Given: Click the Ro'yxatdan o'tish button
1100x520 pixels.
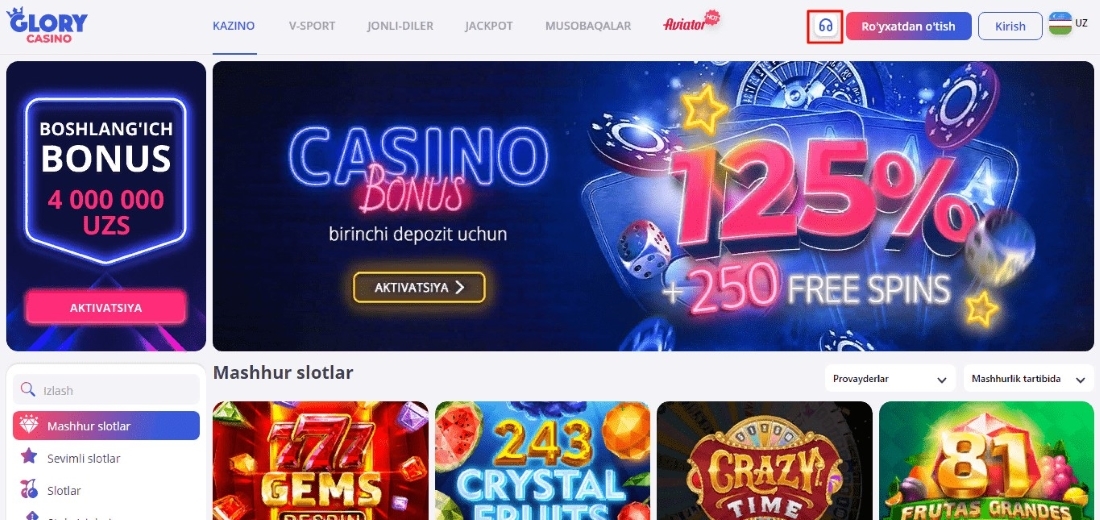Looking at the screenshot, I should [x=908, y=26].
